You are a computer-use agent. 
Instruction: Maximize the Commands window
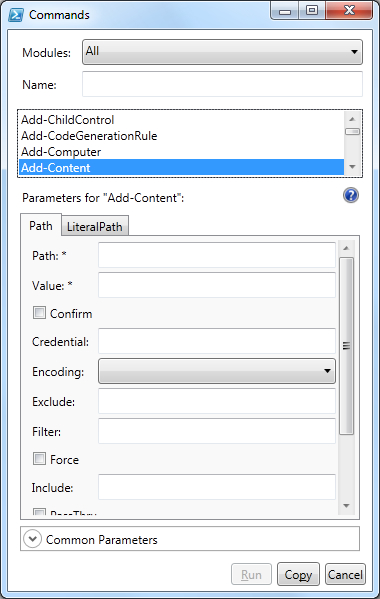(312, 10)
